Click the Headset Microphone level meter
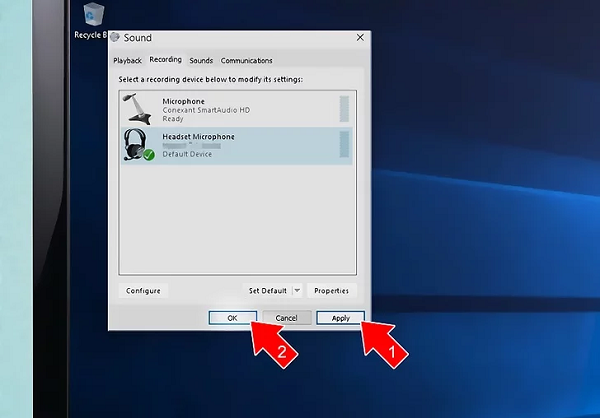 point(344,144)
